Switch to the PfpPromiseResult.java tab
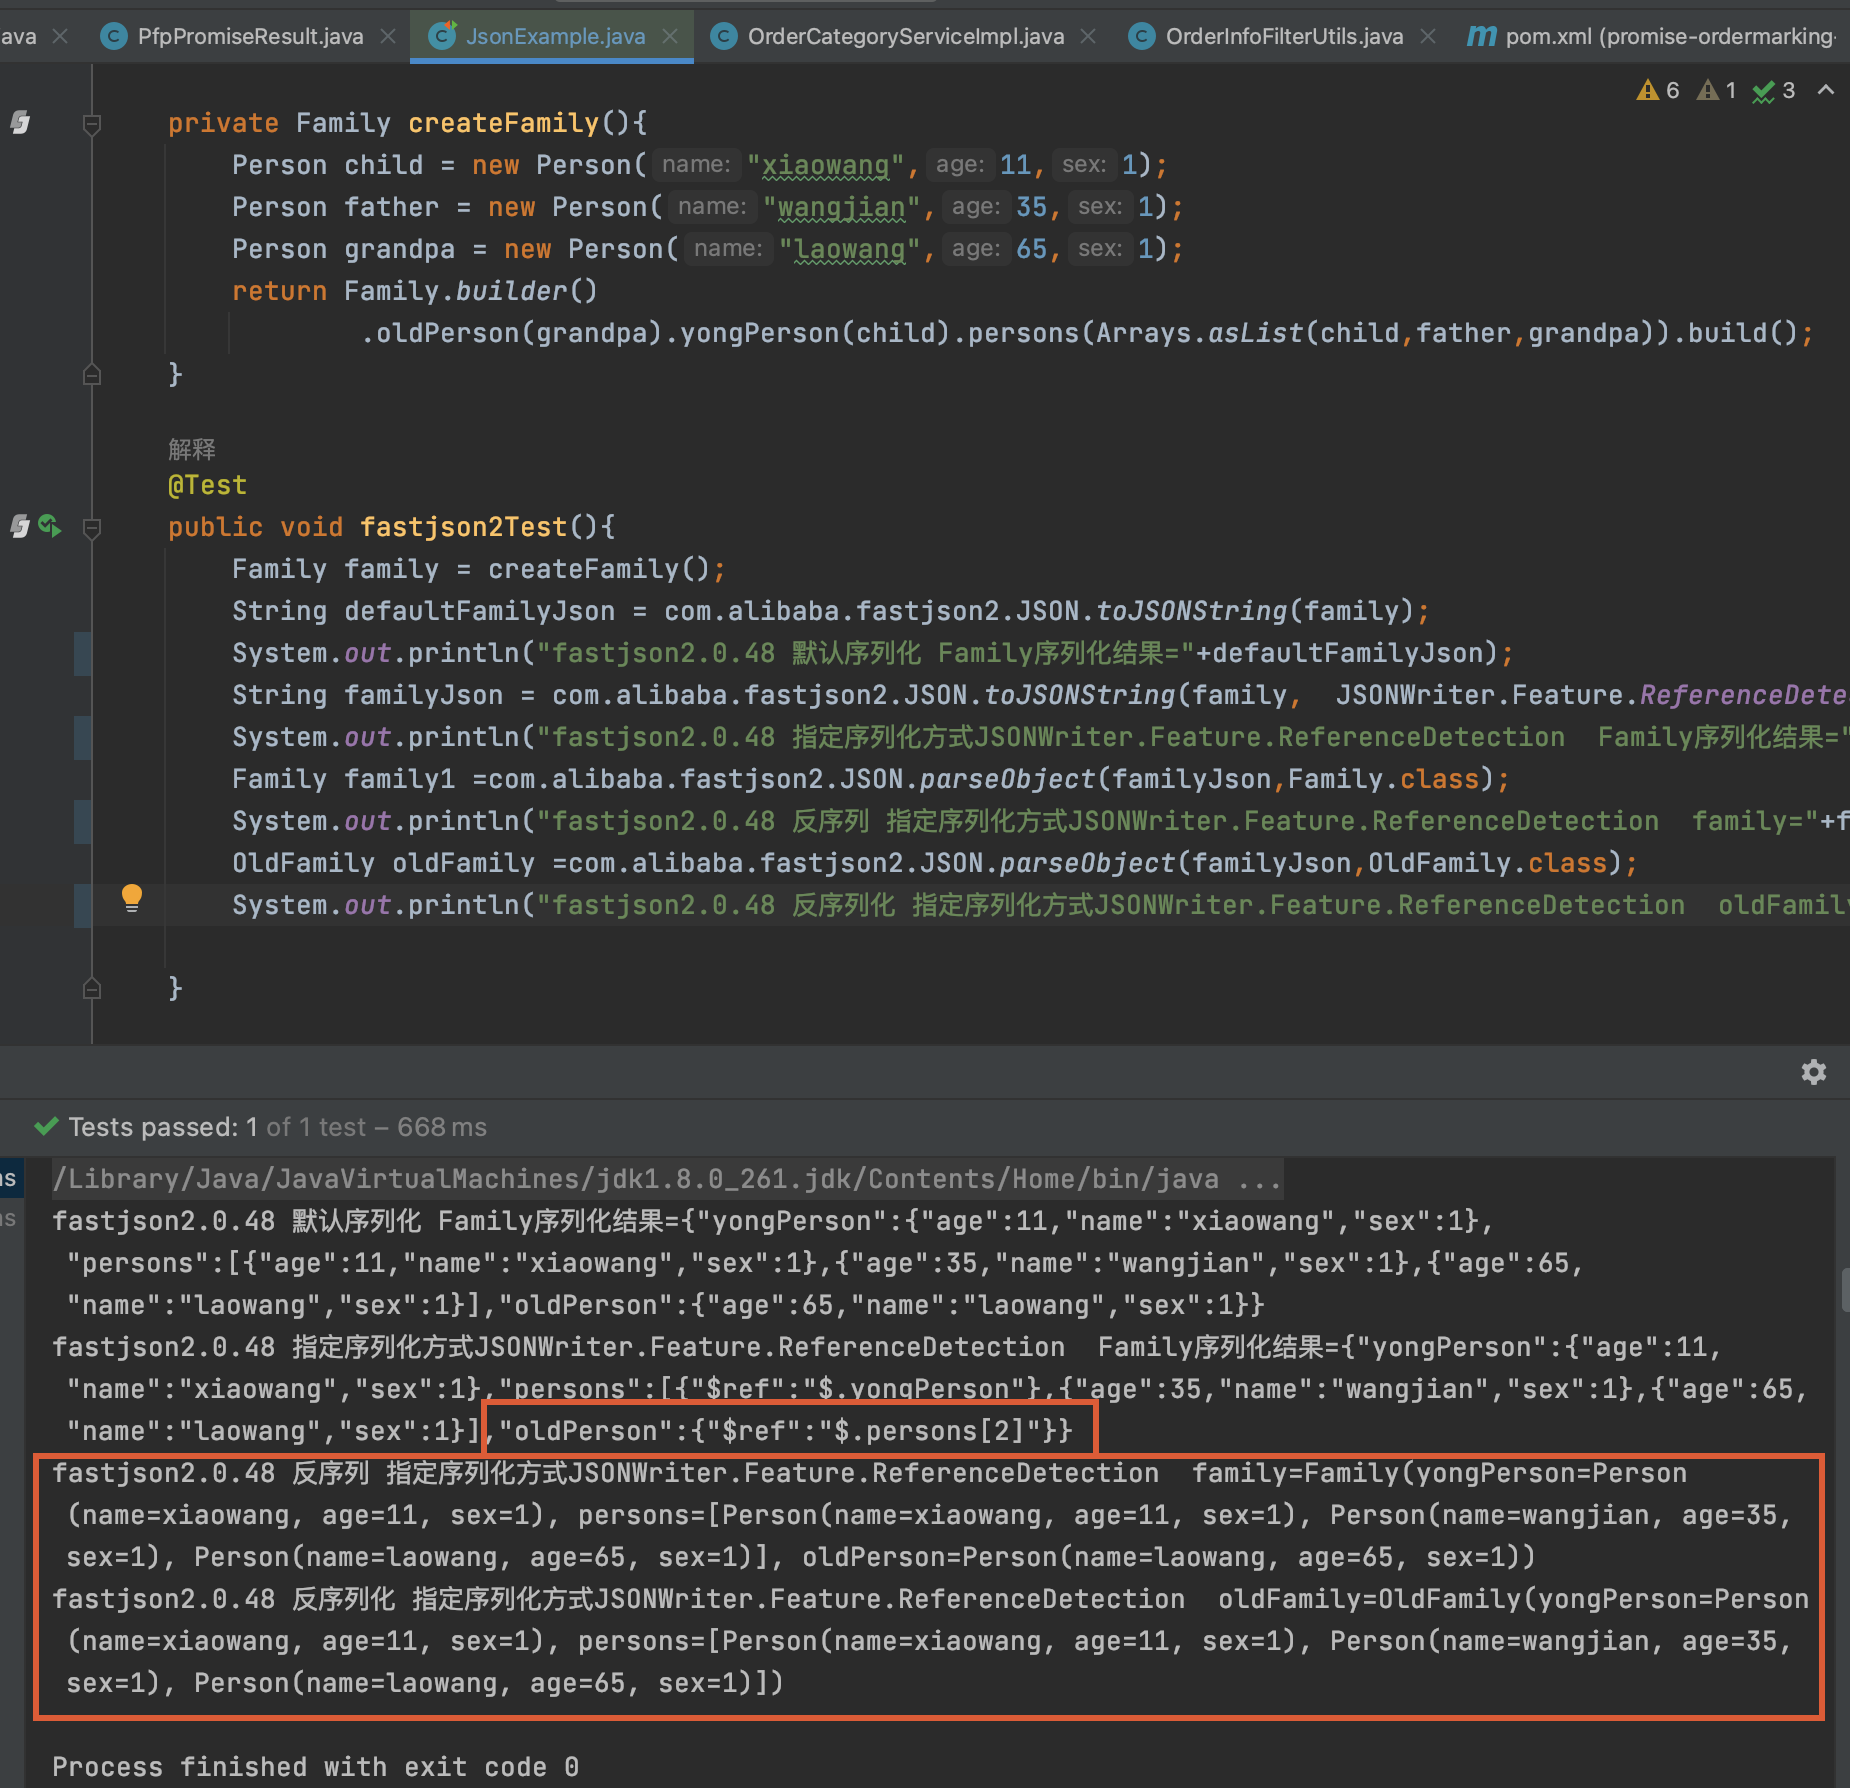 pos(250,36)
